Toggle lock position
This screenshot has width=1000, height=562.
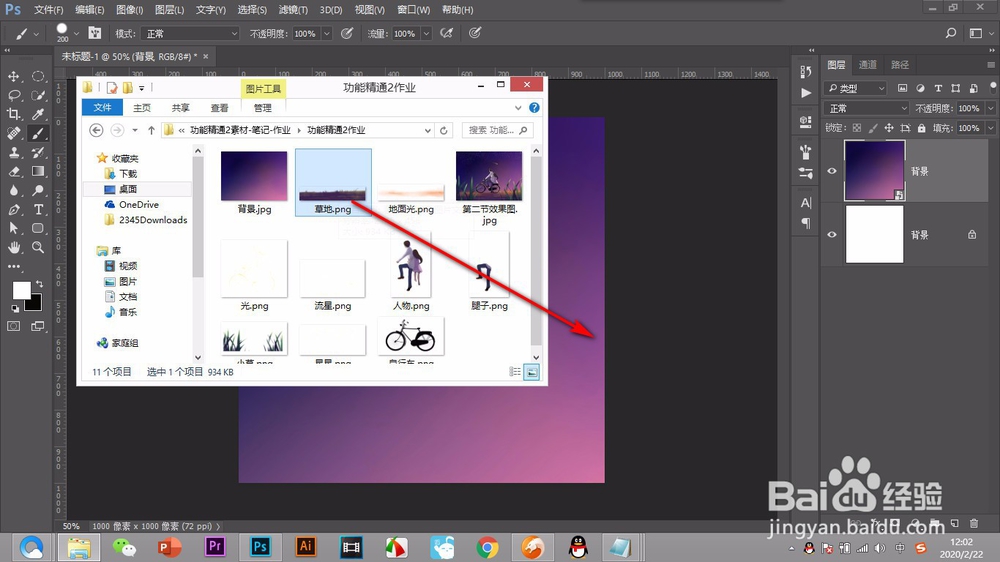coord(889,128)
